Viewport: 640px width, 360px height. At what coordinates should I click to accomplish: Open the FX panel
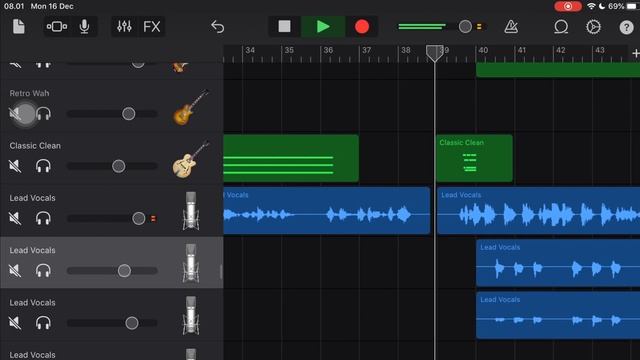click(152, 27)
